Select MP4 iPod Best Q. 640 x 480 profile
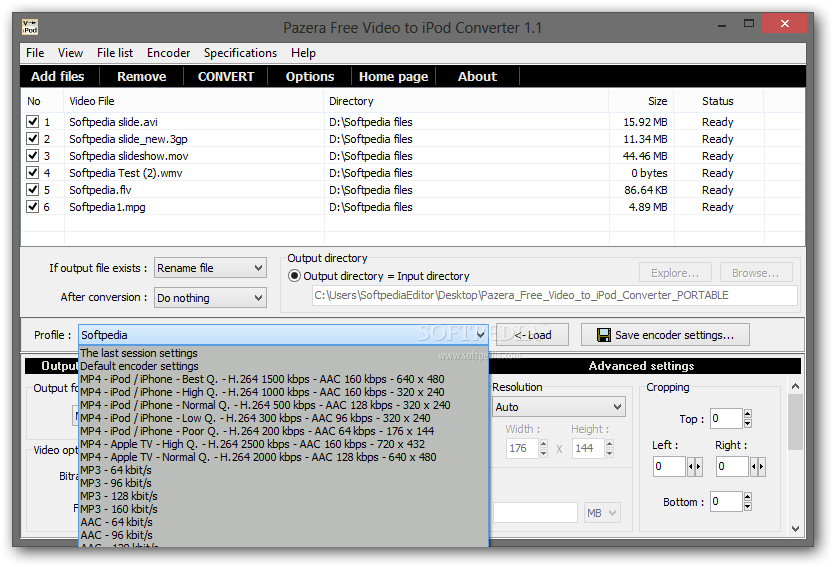 [x=283, y=379]
